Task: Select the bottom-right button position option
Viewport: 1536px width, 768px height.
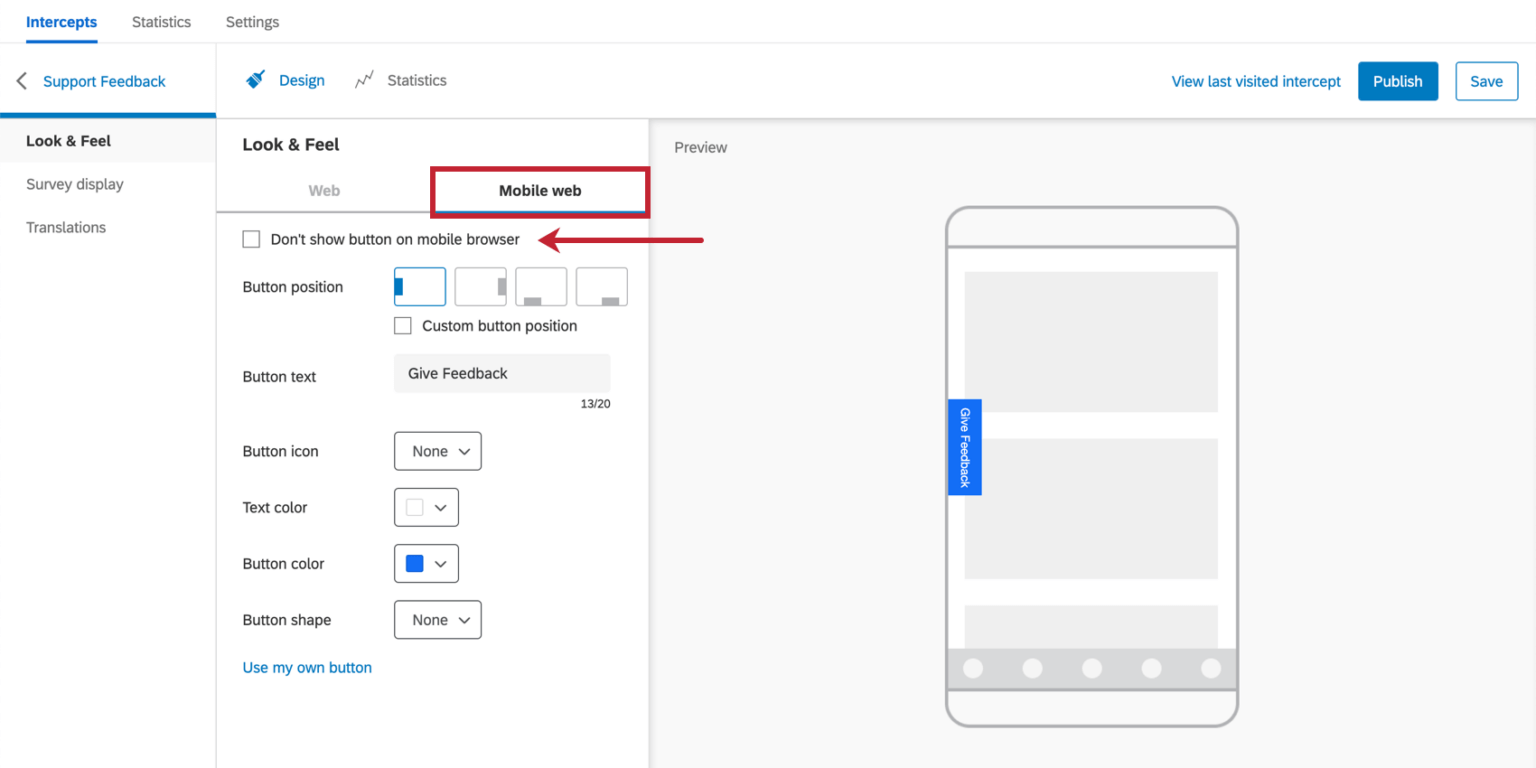Action: tap(601, 286)
